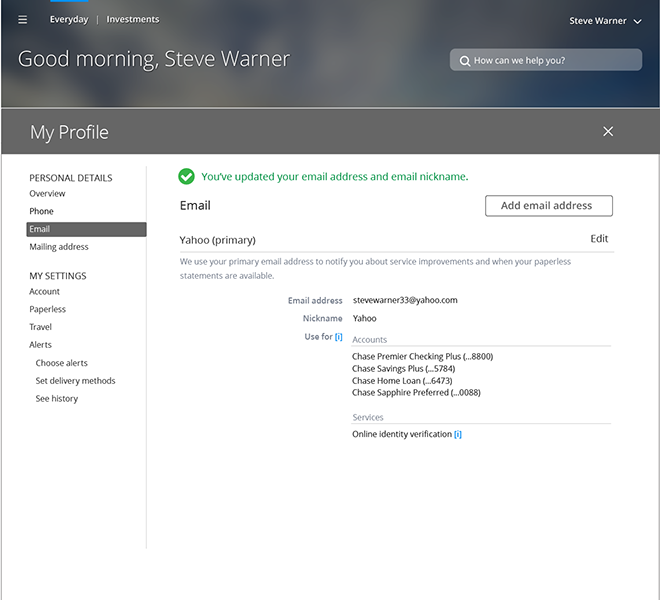Click the Good morning, Steve Warner greeting
Screen dimensions: 660x600
[x=154, y=59]
